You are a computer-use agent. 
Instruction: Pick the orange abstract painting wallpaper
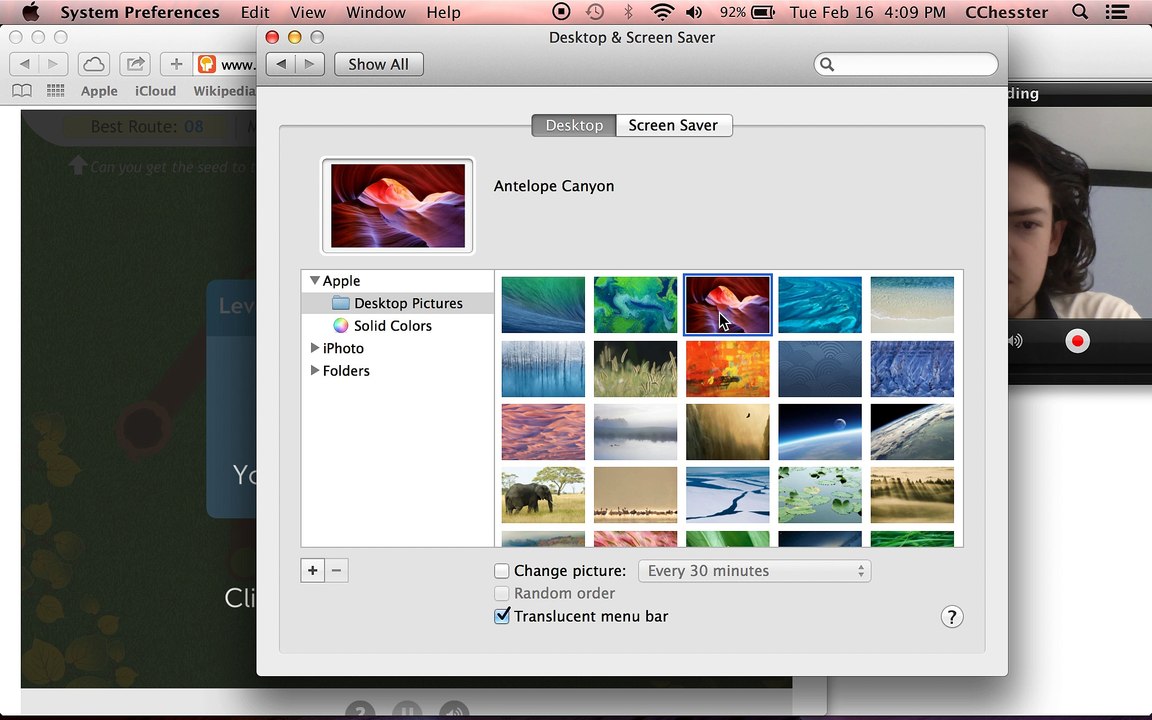pyautogui.click(x=727, y=368)
